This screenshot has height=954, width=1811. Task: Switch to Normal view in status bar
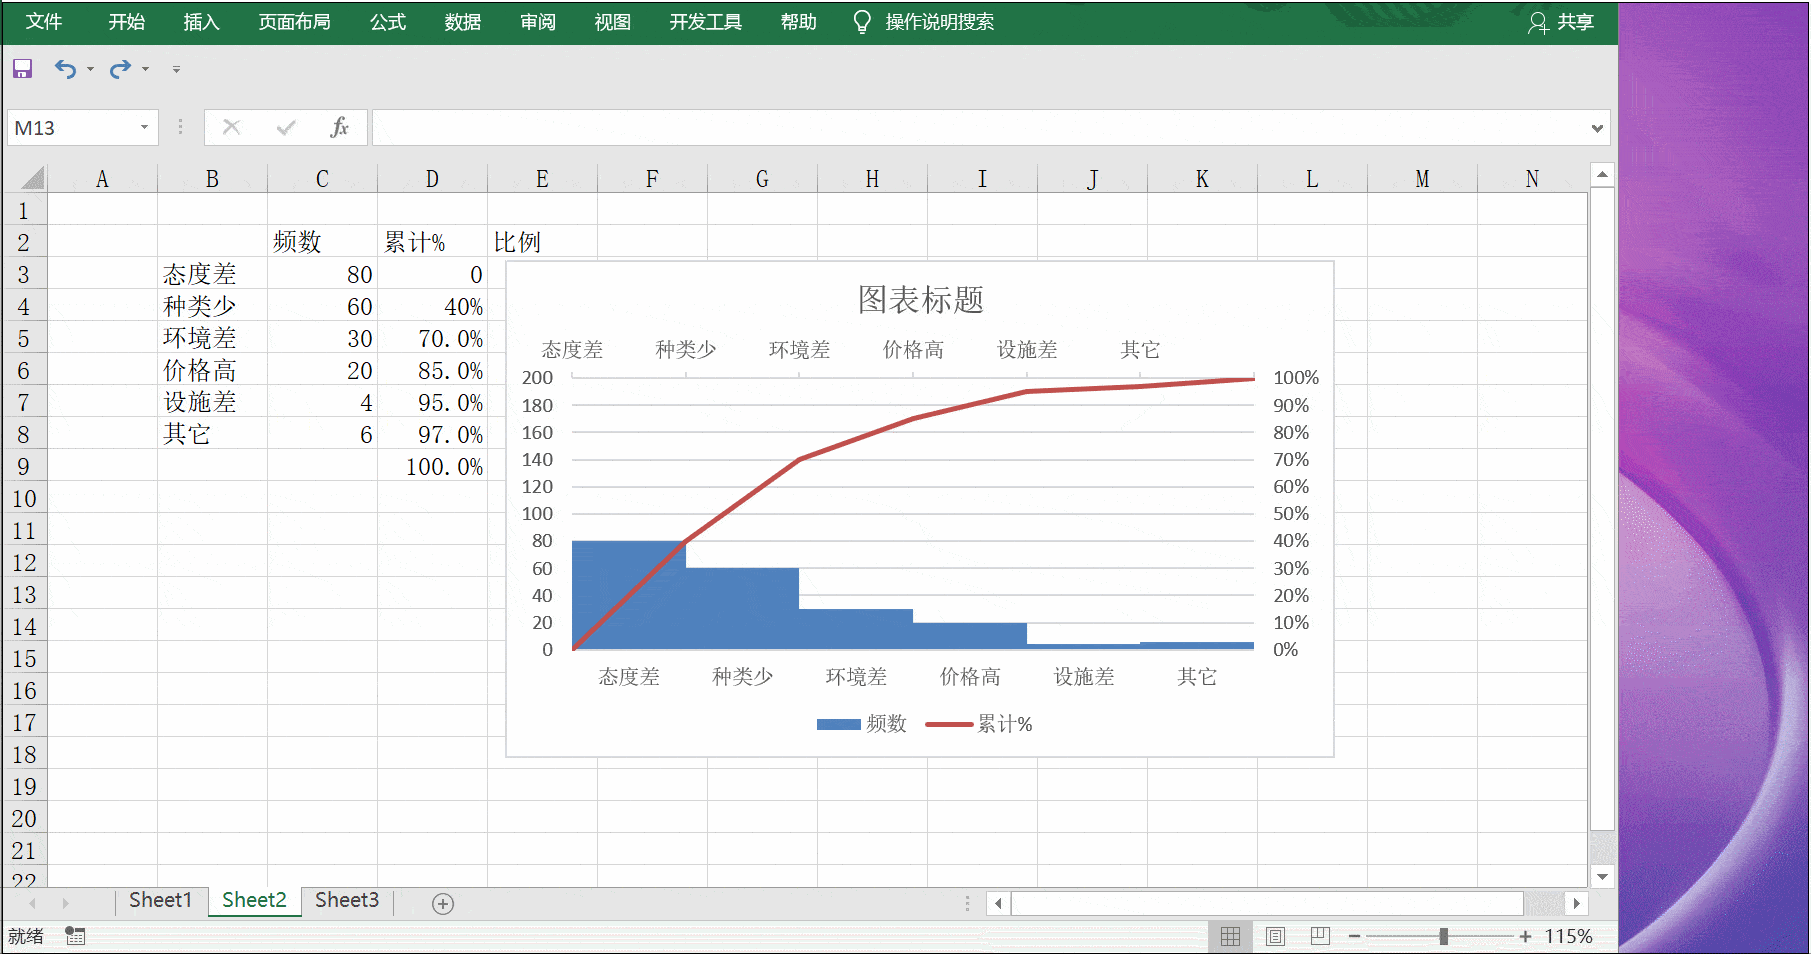[x=1230, y=936]
